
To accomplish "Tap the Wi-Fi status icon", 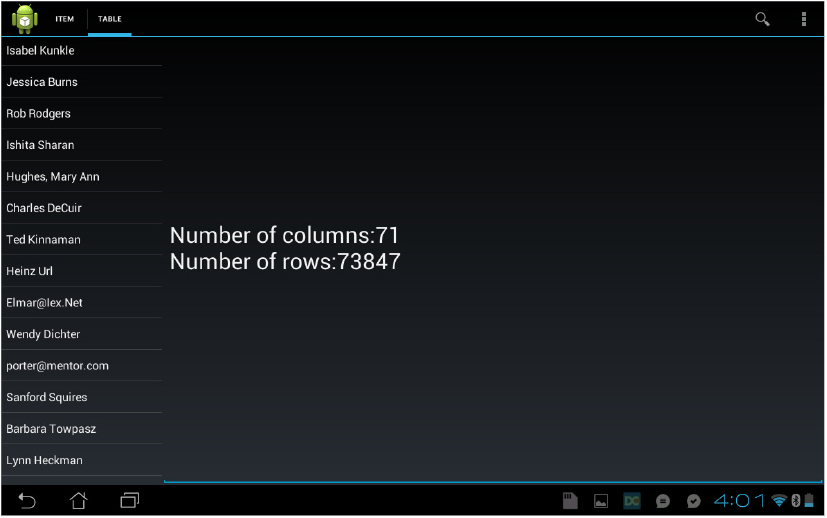I will [x=779, y=501].
